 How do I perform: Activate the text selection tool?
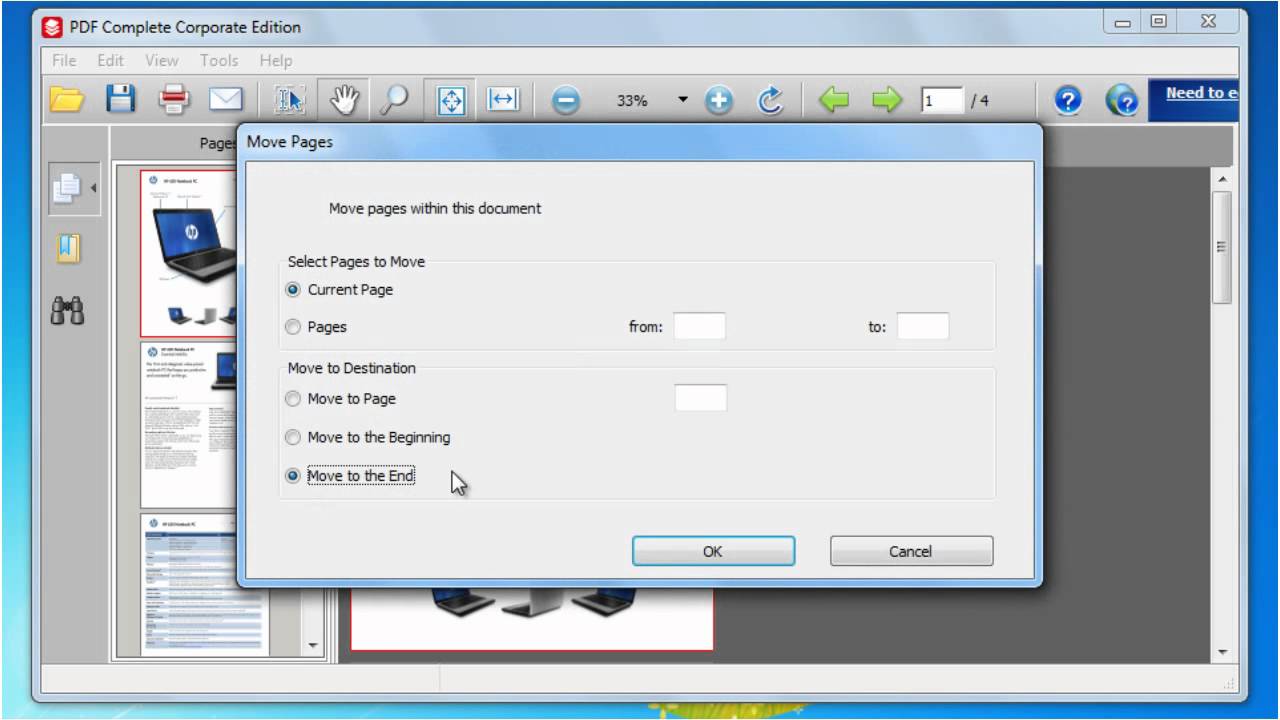pyautogui.click(x=290, y=100)
